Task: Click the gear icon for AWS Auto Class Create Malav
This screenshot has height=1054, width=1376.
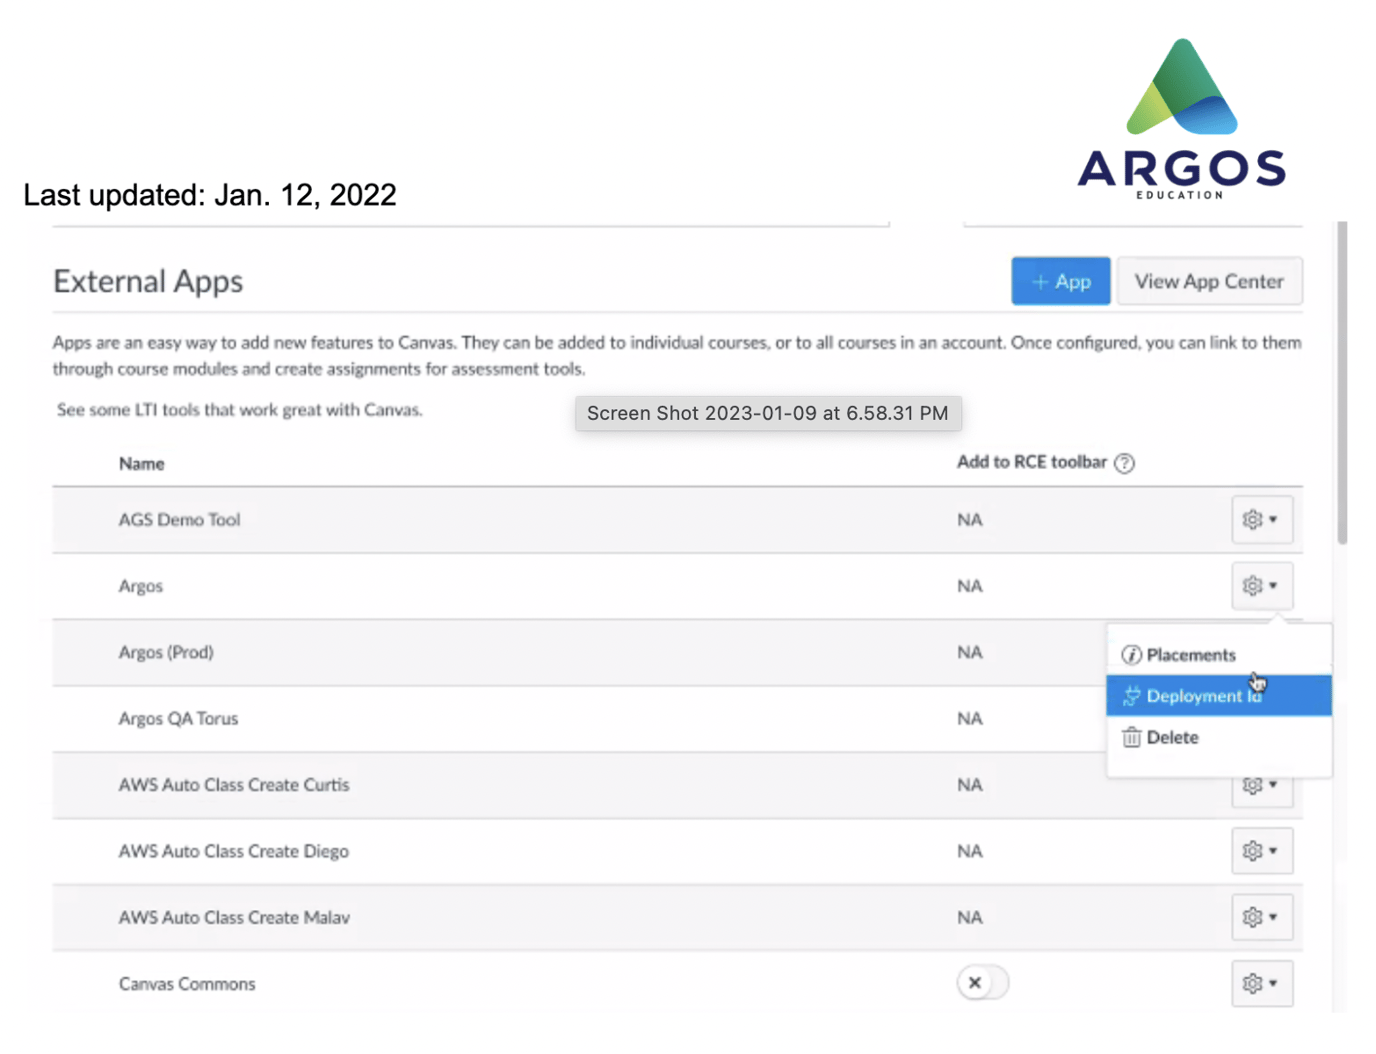Action: (x=1255, y=917)
